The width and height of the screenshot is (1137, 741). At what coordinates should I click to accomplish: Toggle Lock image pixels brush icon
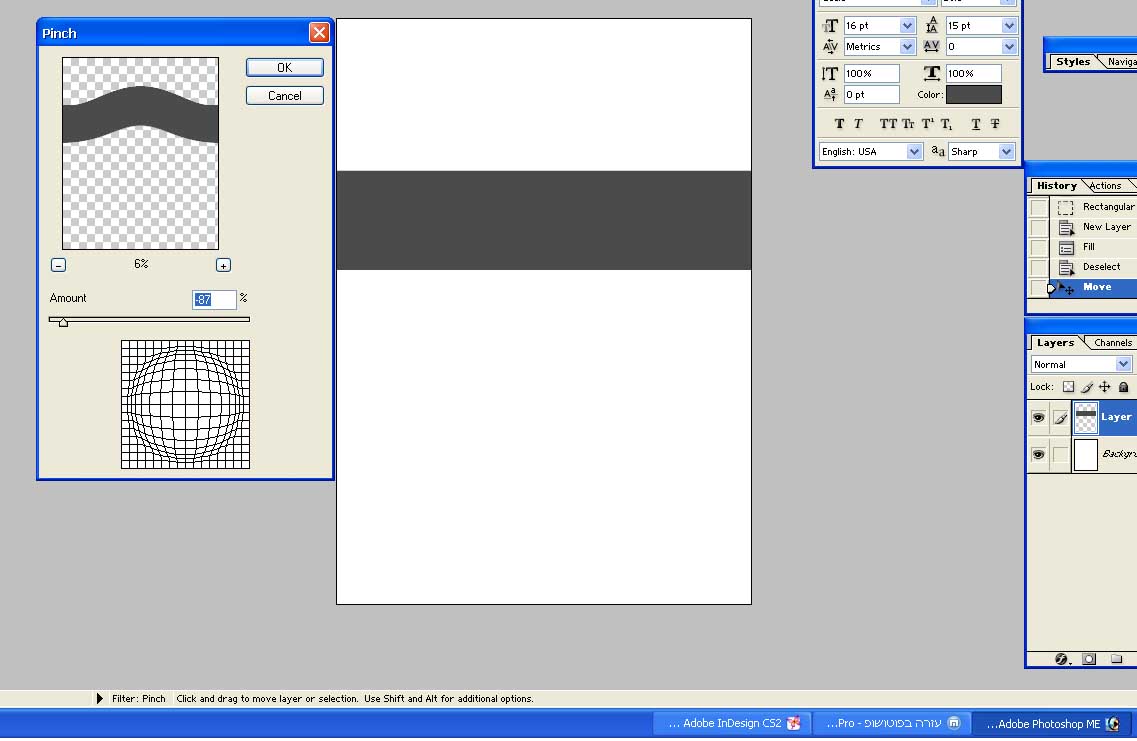(1086, 387)
